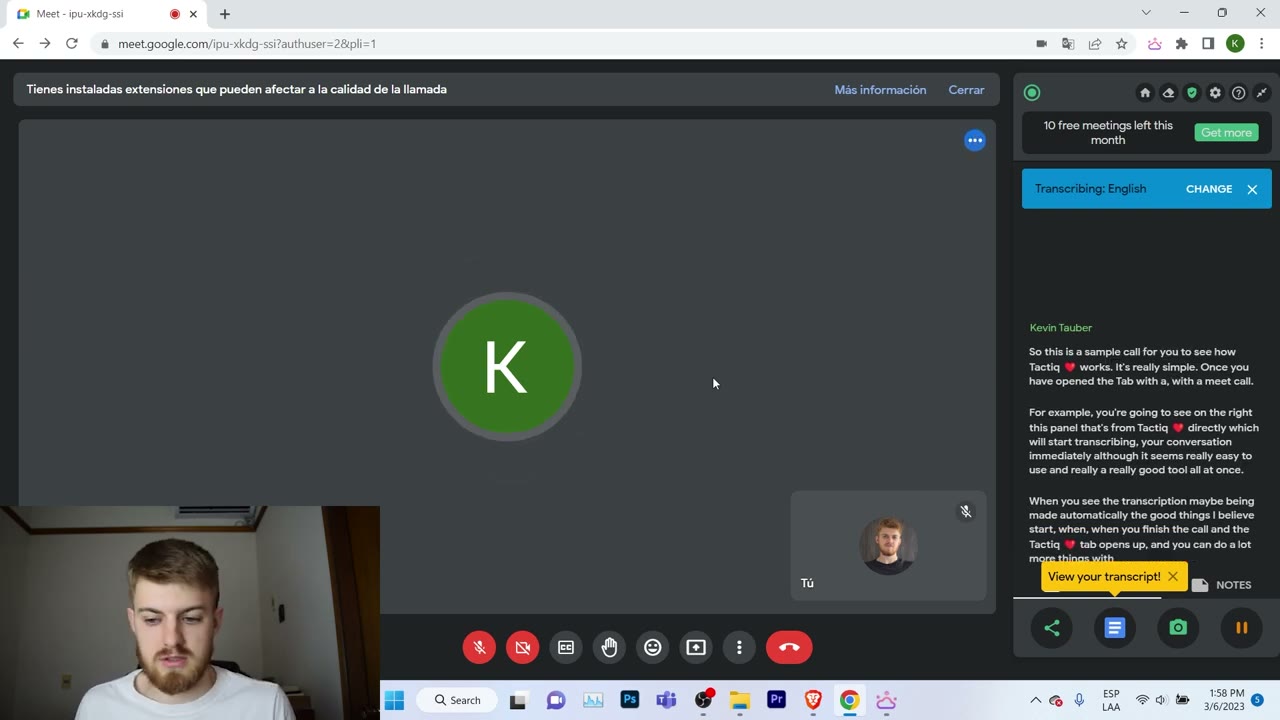1280x720 pixels.
Task: Toggle Chrome side panel
Action: tap(1208, 44)
